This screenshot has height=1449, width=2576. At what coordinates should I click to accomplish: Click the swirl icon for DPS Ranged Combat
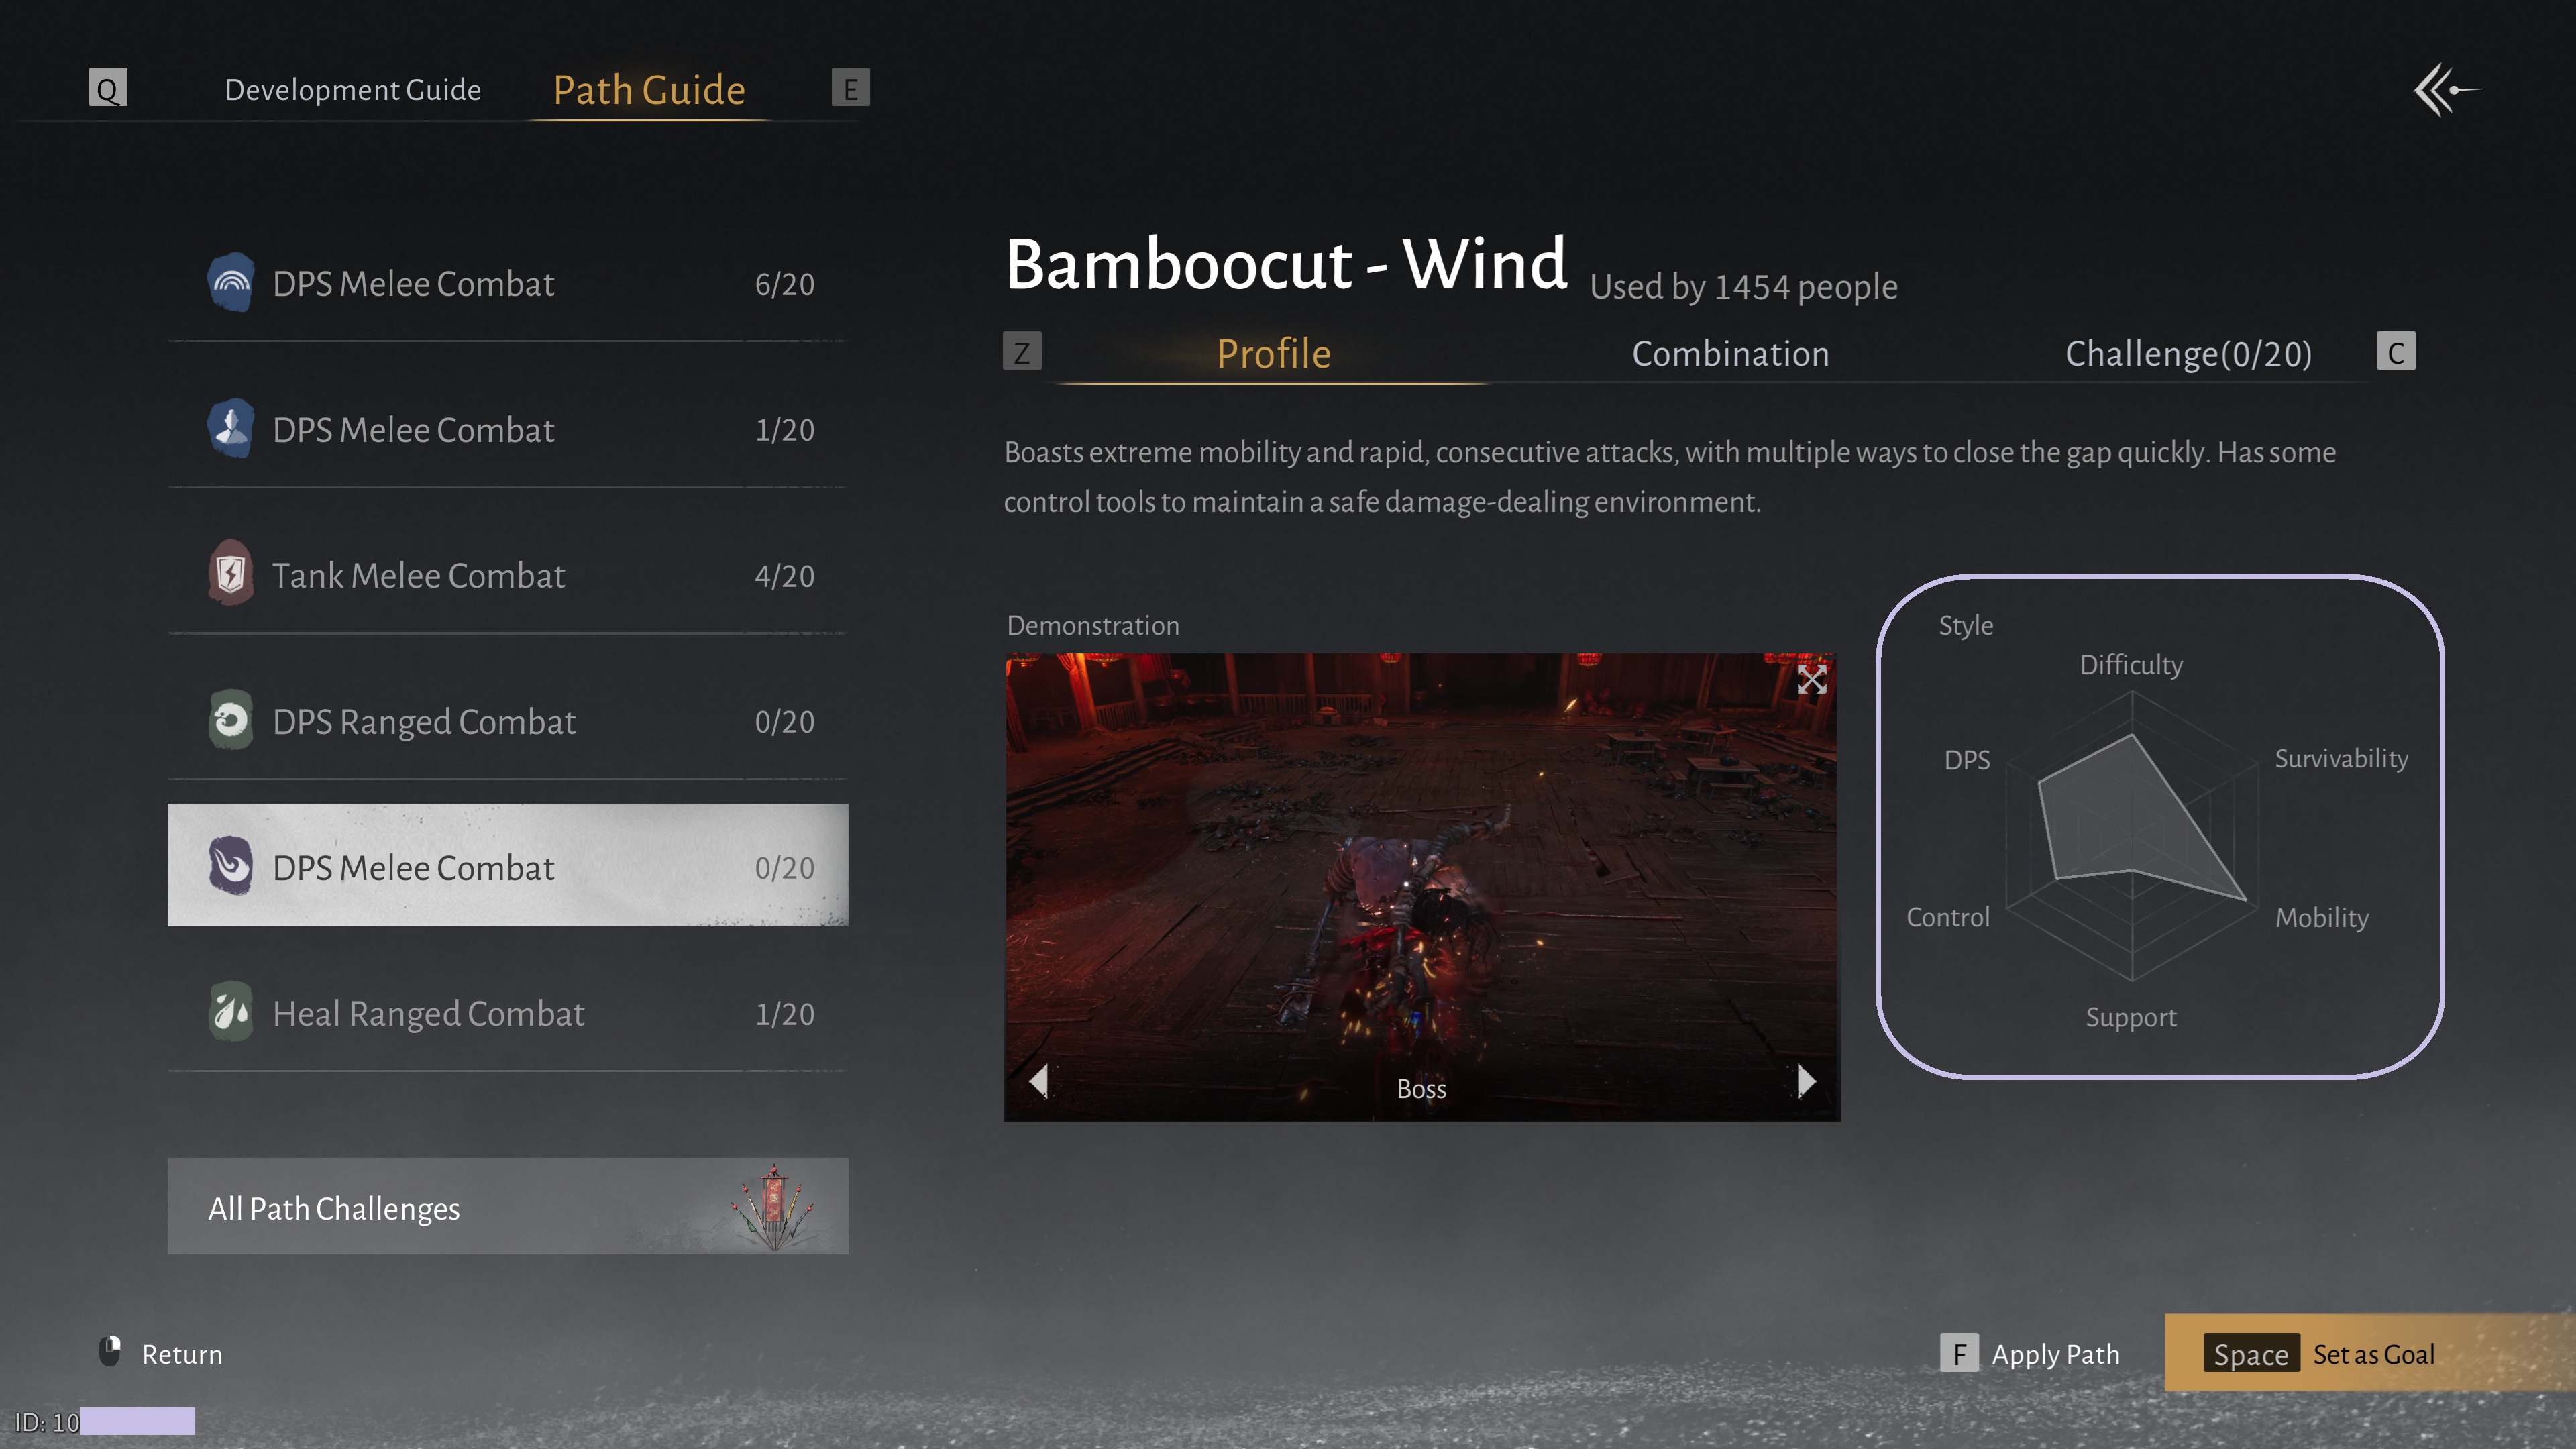(231, 720)
